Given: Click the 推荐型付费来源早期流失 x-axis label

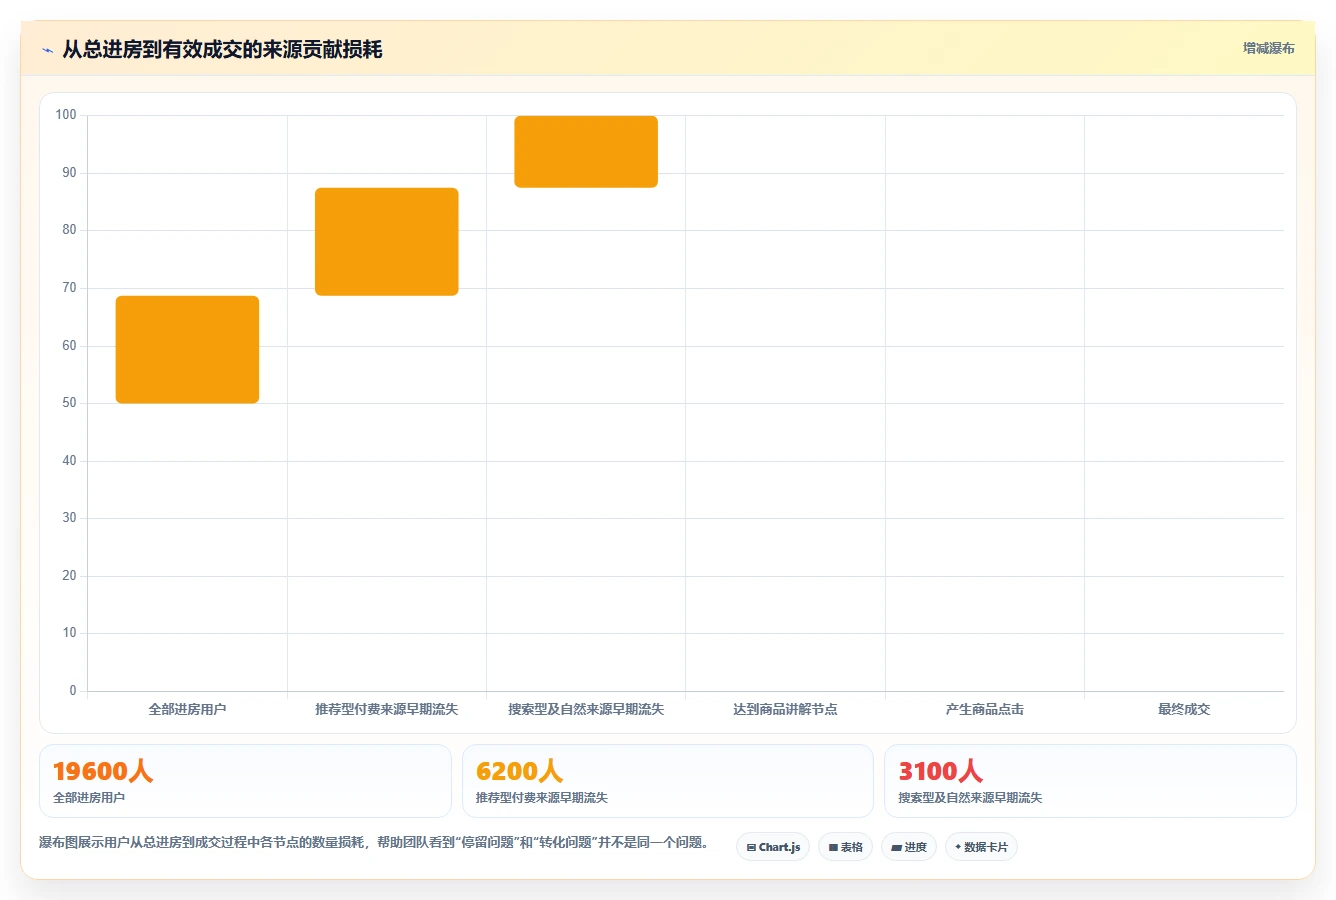Looking at the screenshot, I should (386, 709).
